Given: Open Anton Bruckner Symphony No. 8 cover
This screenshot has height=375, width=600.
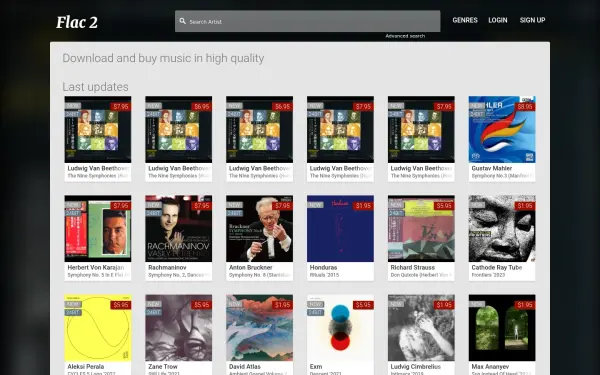Looking at the screenshot, I should (259, 228).
